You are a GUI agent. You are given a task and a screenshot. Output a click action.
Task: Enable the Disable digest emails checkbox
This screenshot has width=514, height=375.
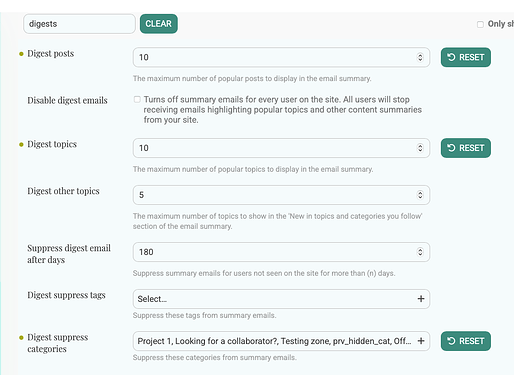point(137,99)
